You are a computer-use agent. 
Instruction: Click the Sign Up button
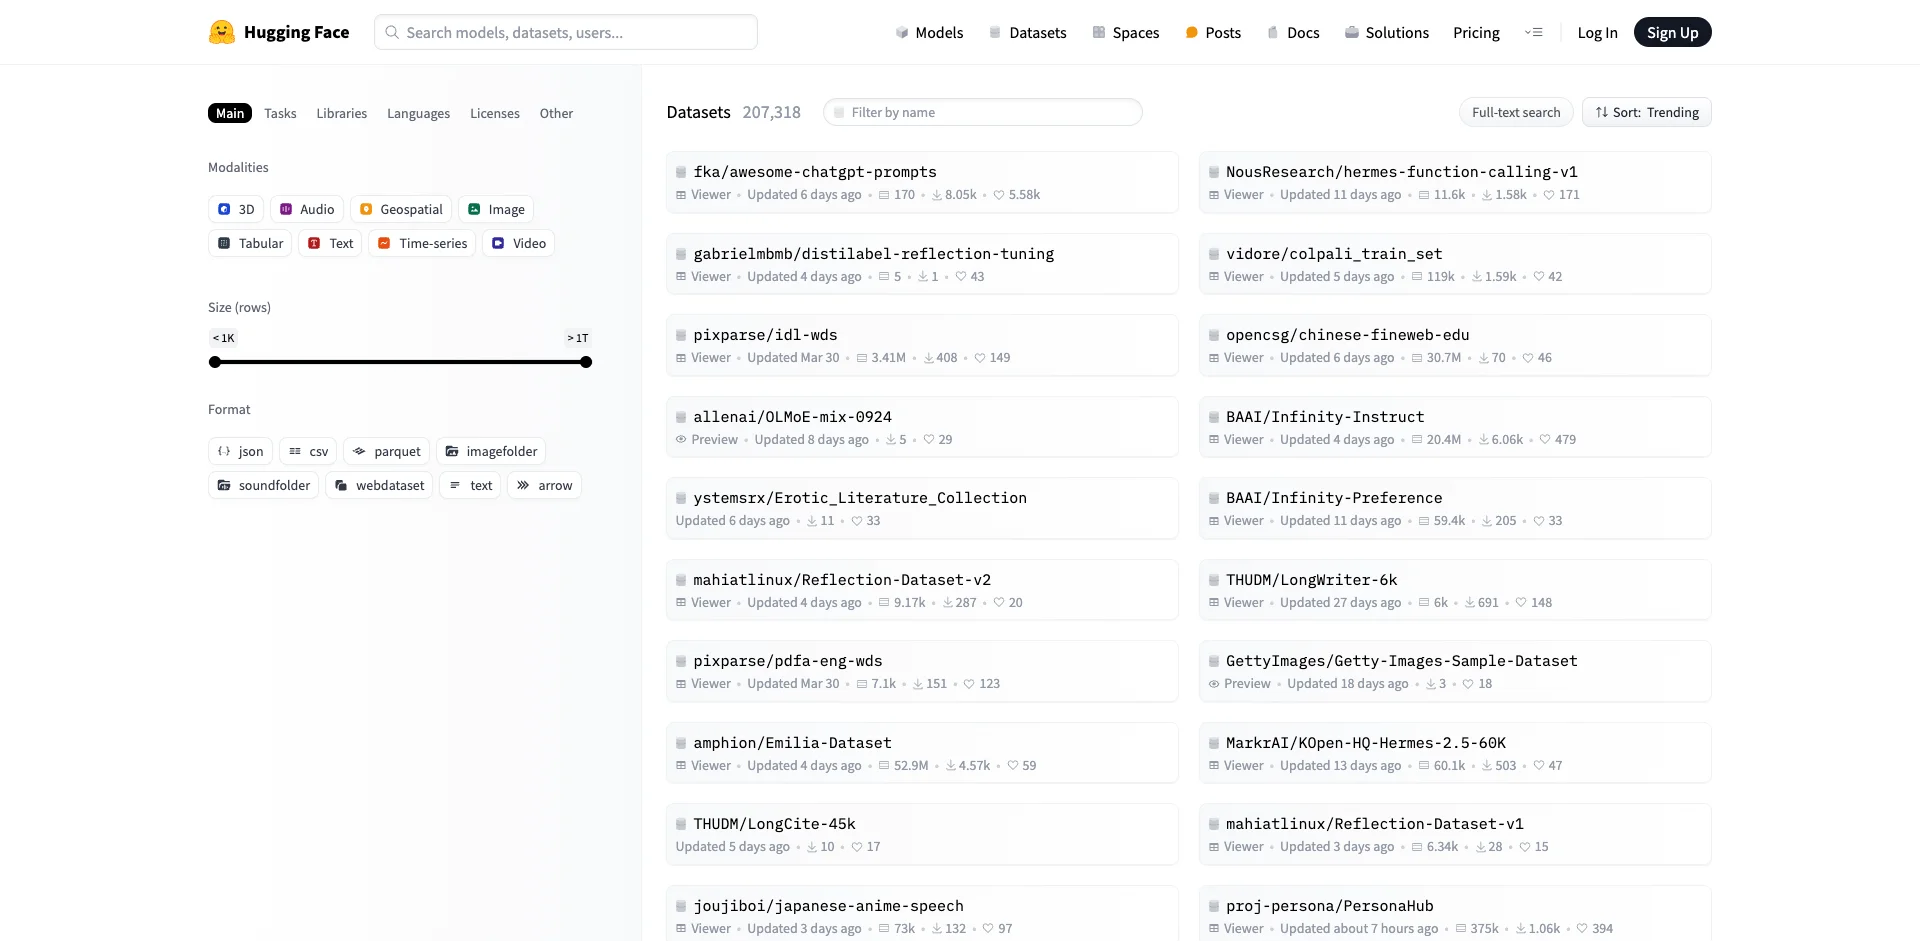[1672, 32]
